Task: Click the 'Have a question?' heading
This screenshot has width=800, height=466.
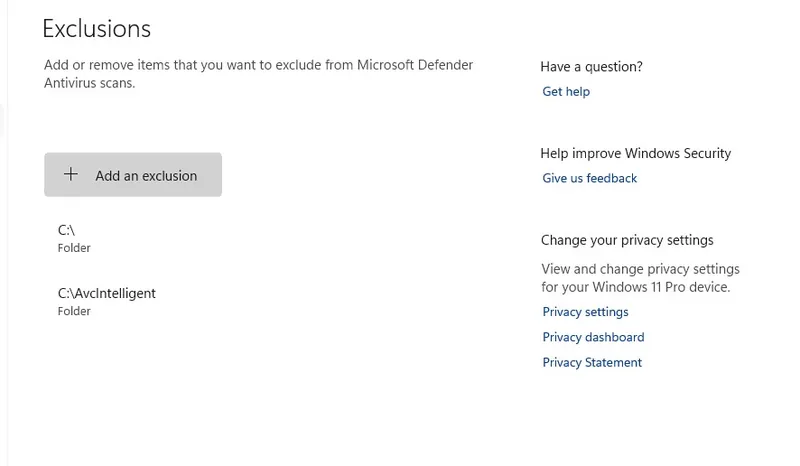Action: pos(591,67)
